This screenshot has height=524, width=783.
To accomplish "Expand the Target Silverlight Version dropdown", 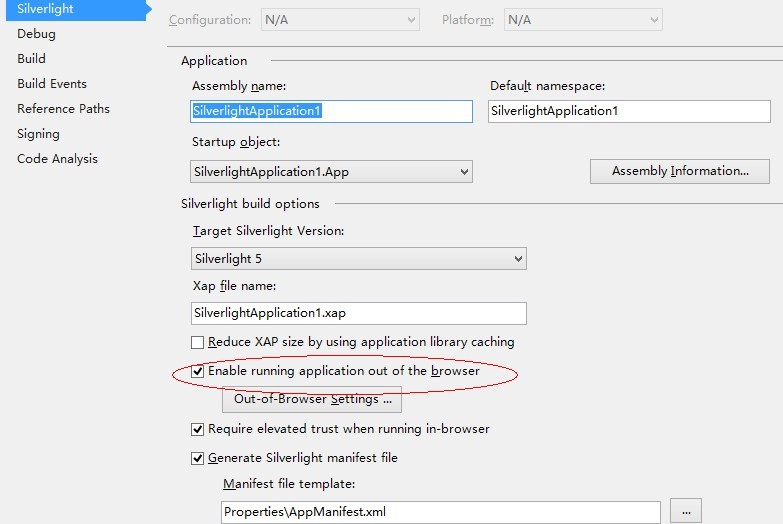I will (x=359, y=259).
